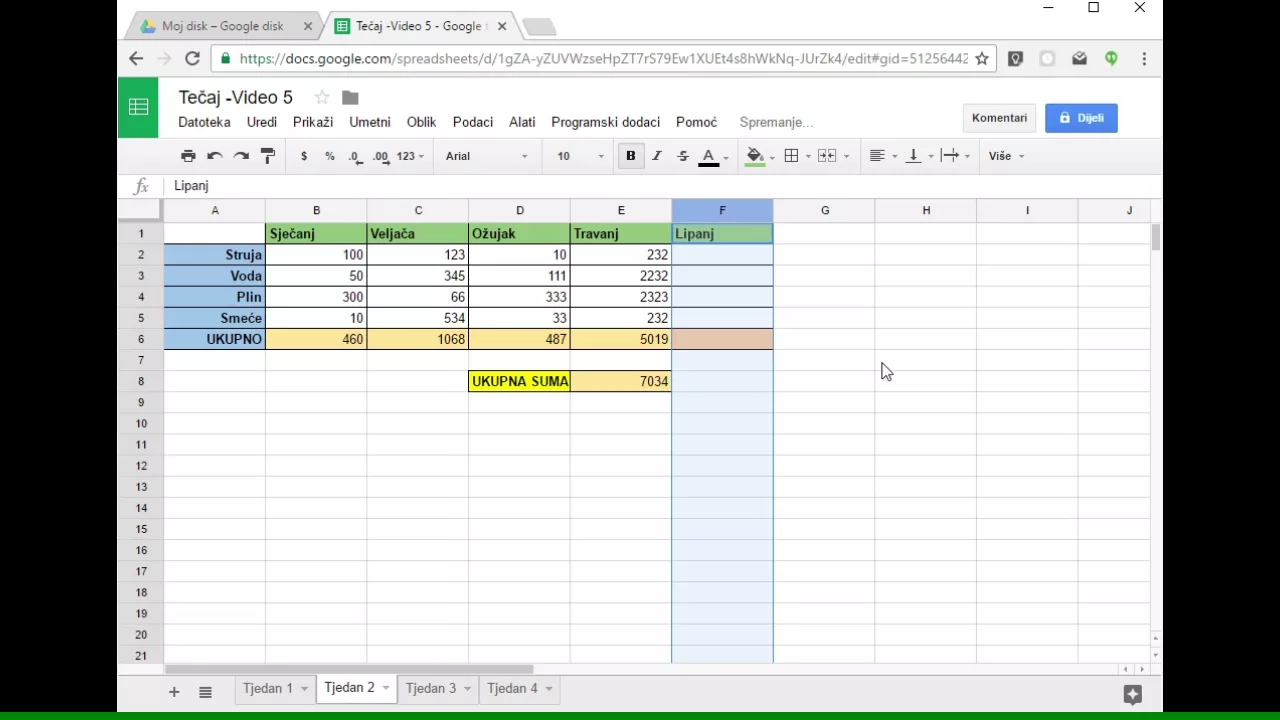
Task: Click the blue Dijeli share button
Action: pos(1081,118)
